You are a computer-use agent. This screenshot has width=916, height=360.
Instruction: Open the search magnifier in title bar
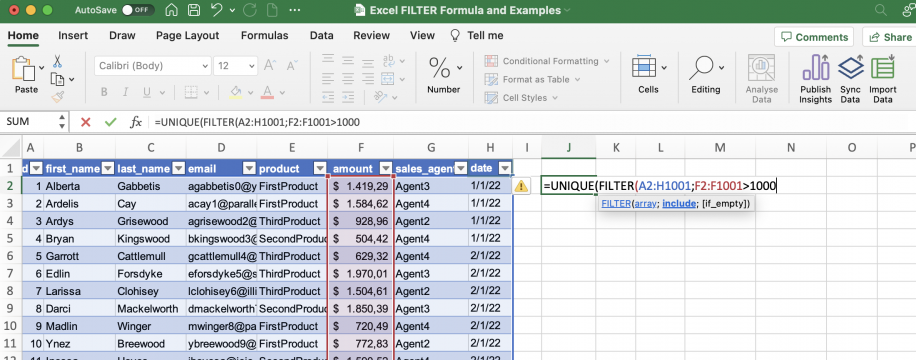[880, 10]
